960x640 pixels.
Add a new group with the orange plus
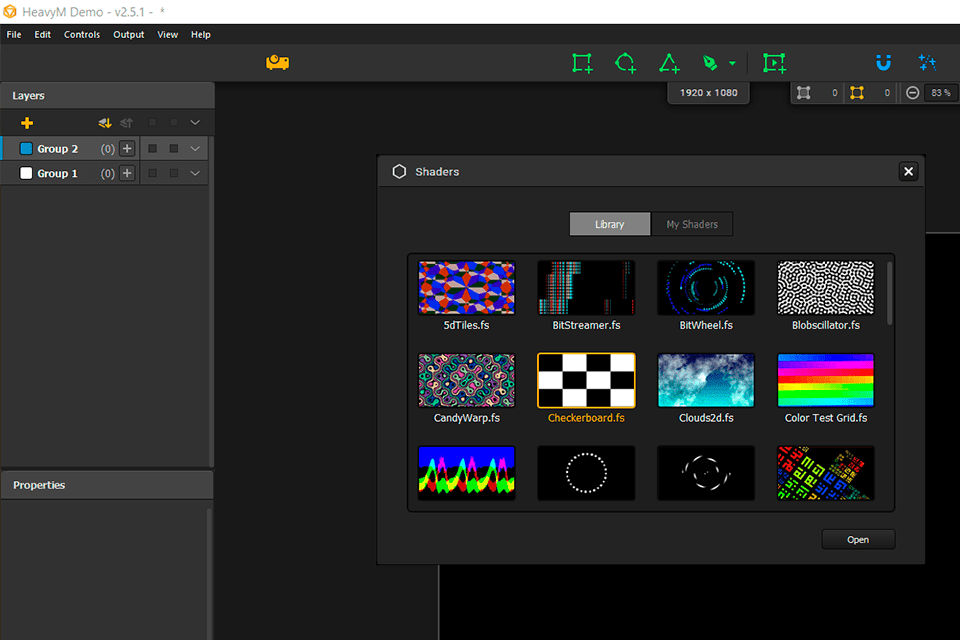27,123
